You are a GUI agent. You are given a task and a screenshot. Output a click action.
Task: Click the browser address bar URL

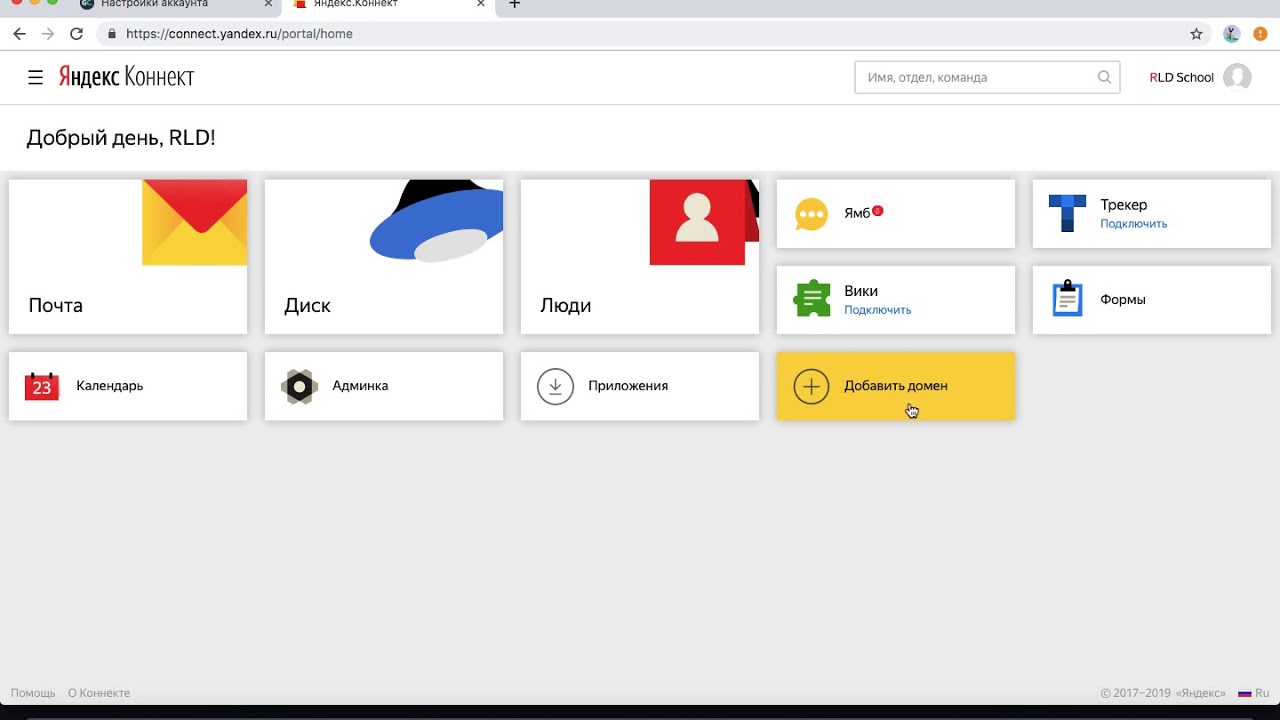pos(239,34)
